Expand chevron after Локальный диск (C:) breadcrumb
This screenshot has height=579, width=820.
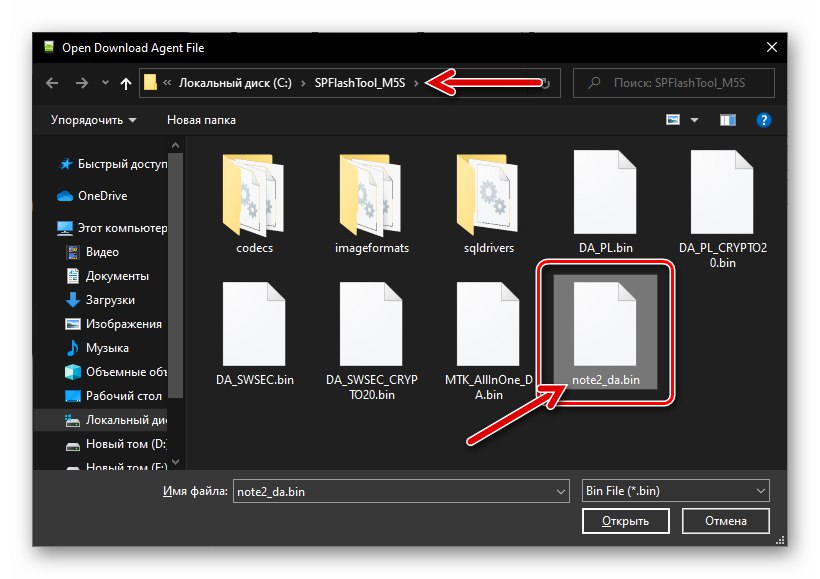303,83
